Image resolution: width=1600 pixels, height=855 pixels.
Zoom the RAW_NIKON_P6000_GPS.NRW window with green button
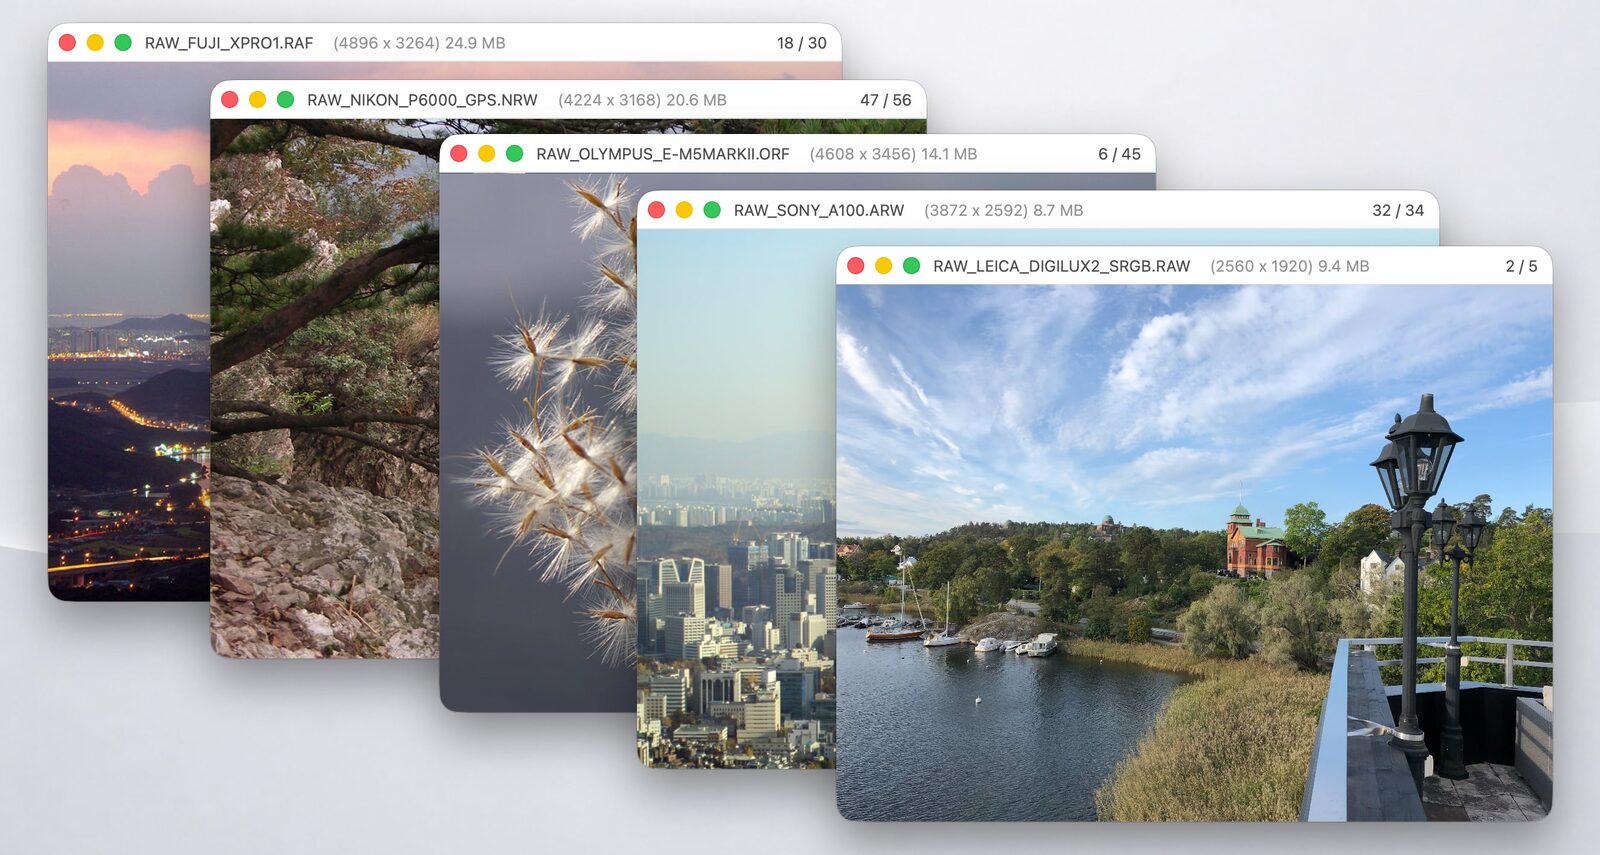tap(285, 100)
